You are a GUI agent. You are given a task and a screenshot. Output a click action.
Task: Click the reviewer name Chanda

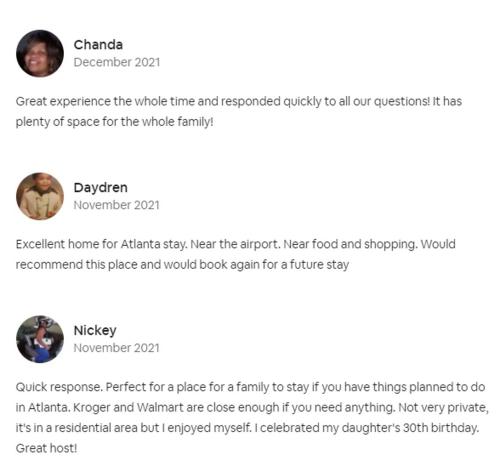pyautogui.click(x=98, y=45)
